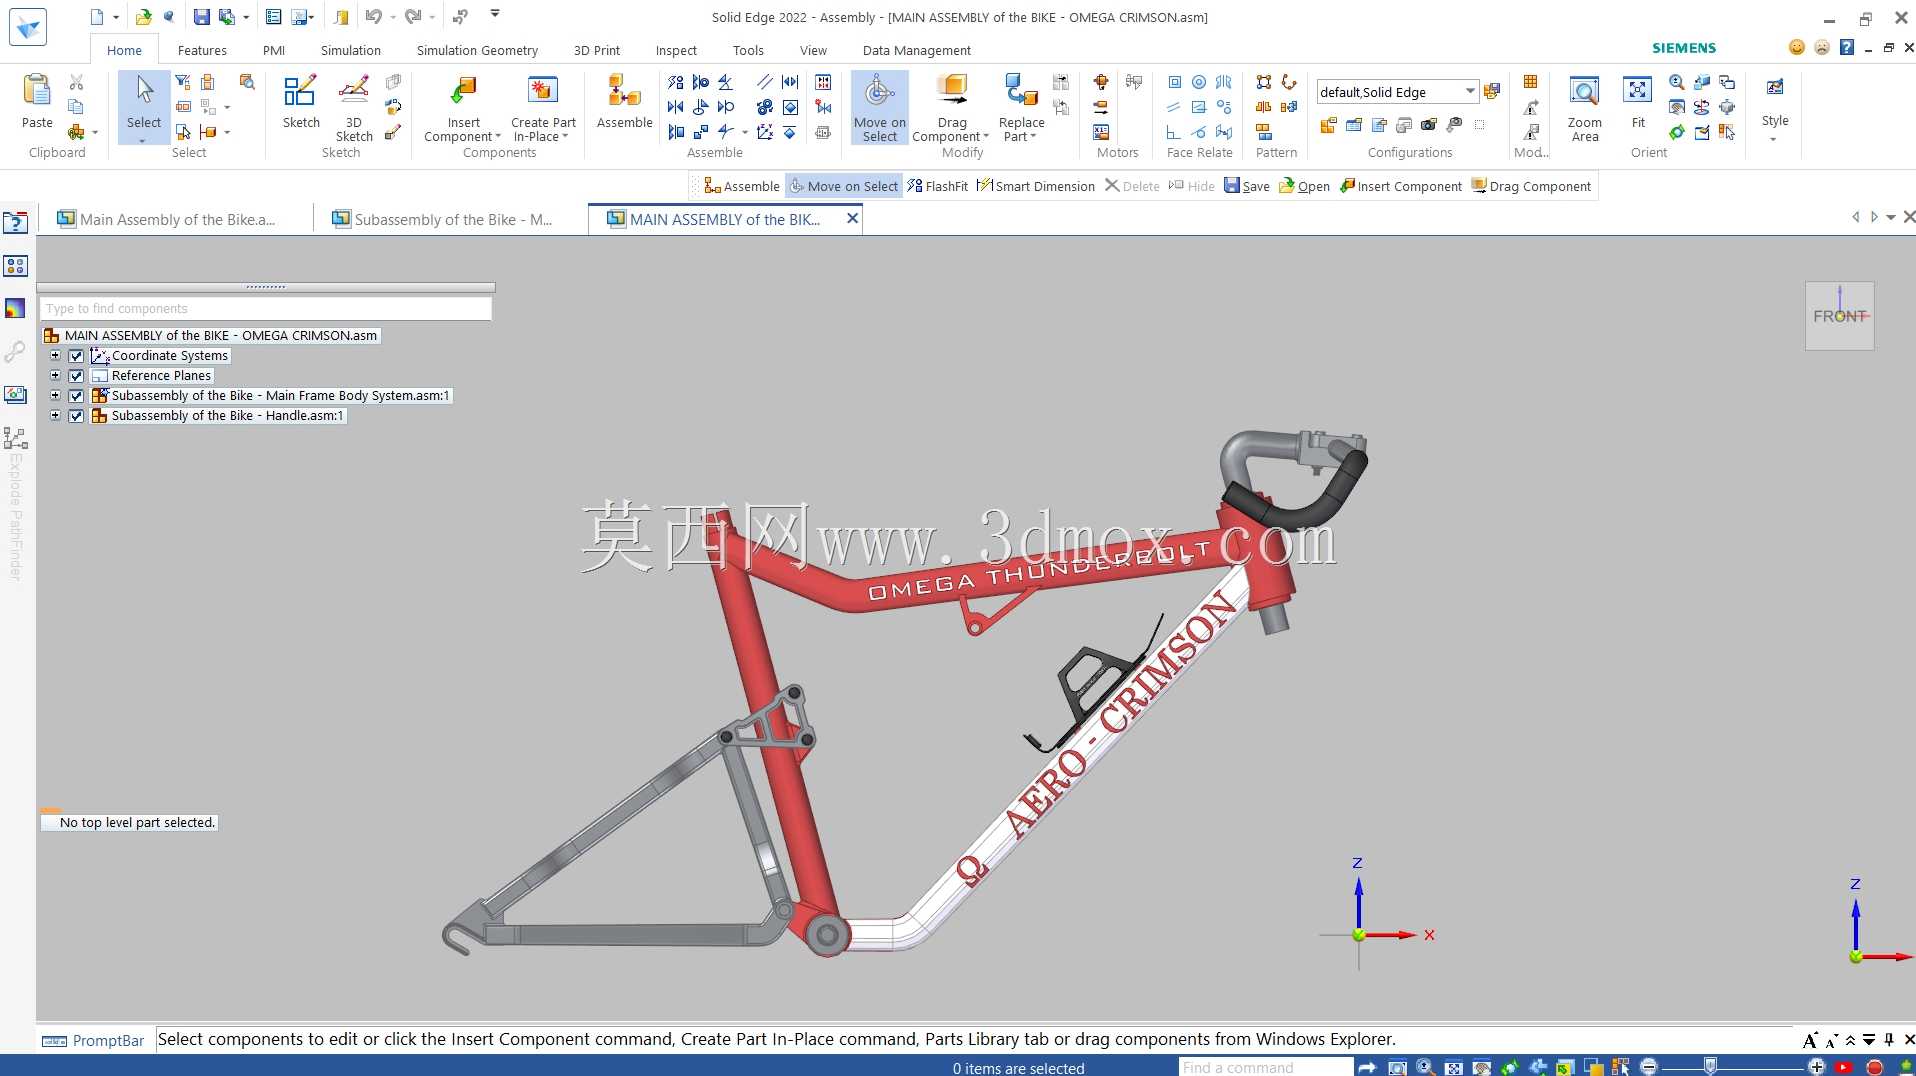Click the help question mark icon
The image size is (1916, 1076).
[1846, 48]
